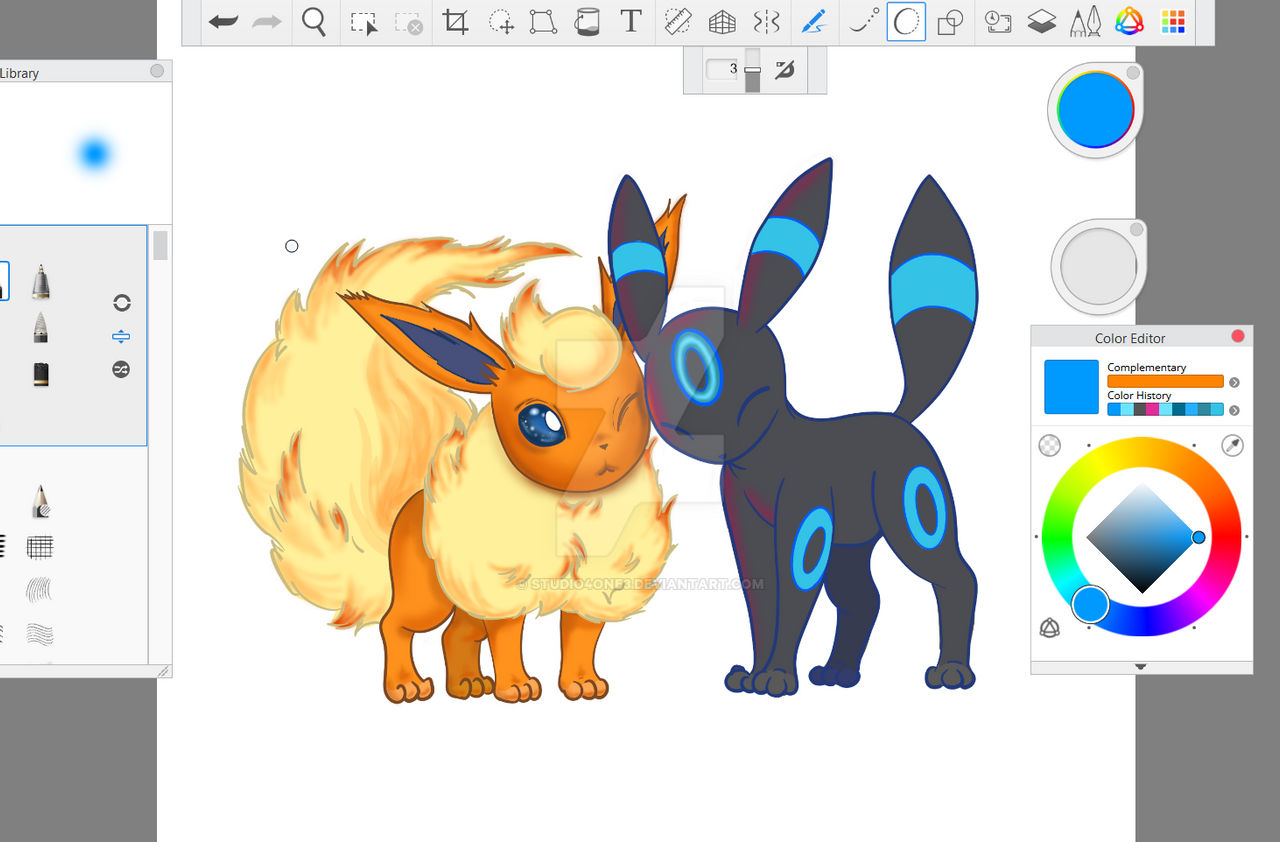Click the stroke offset value field
The width and height of the screenshot is (1280, 842).
coord(722,69)
